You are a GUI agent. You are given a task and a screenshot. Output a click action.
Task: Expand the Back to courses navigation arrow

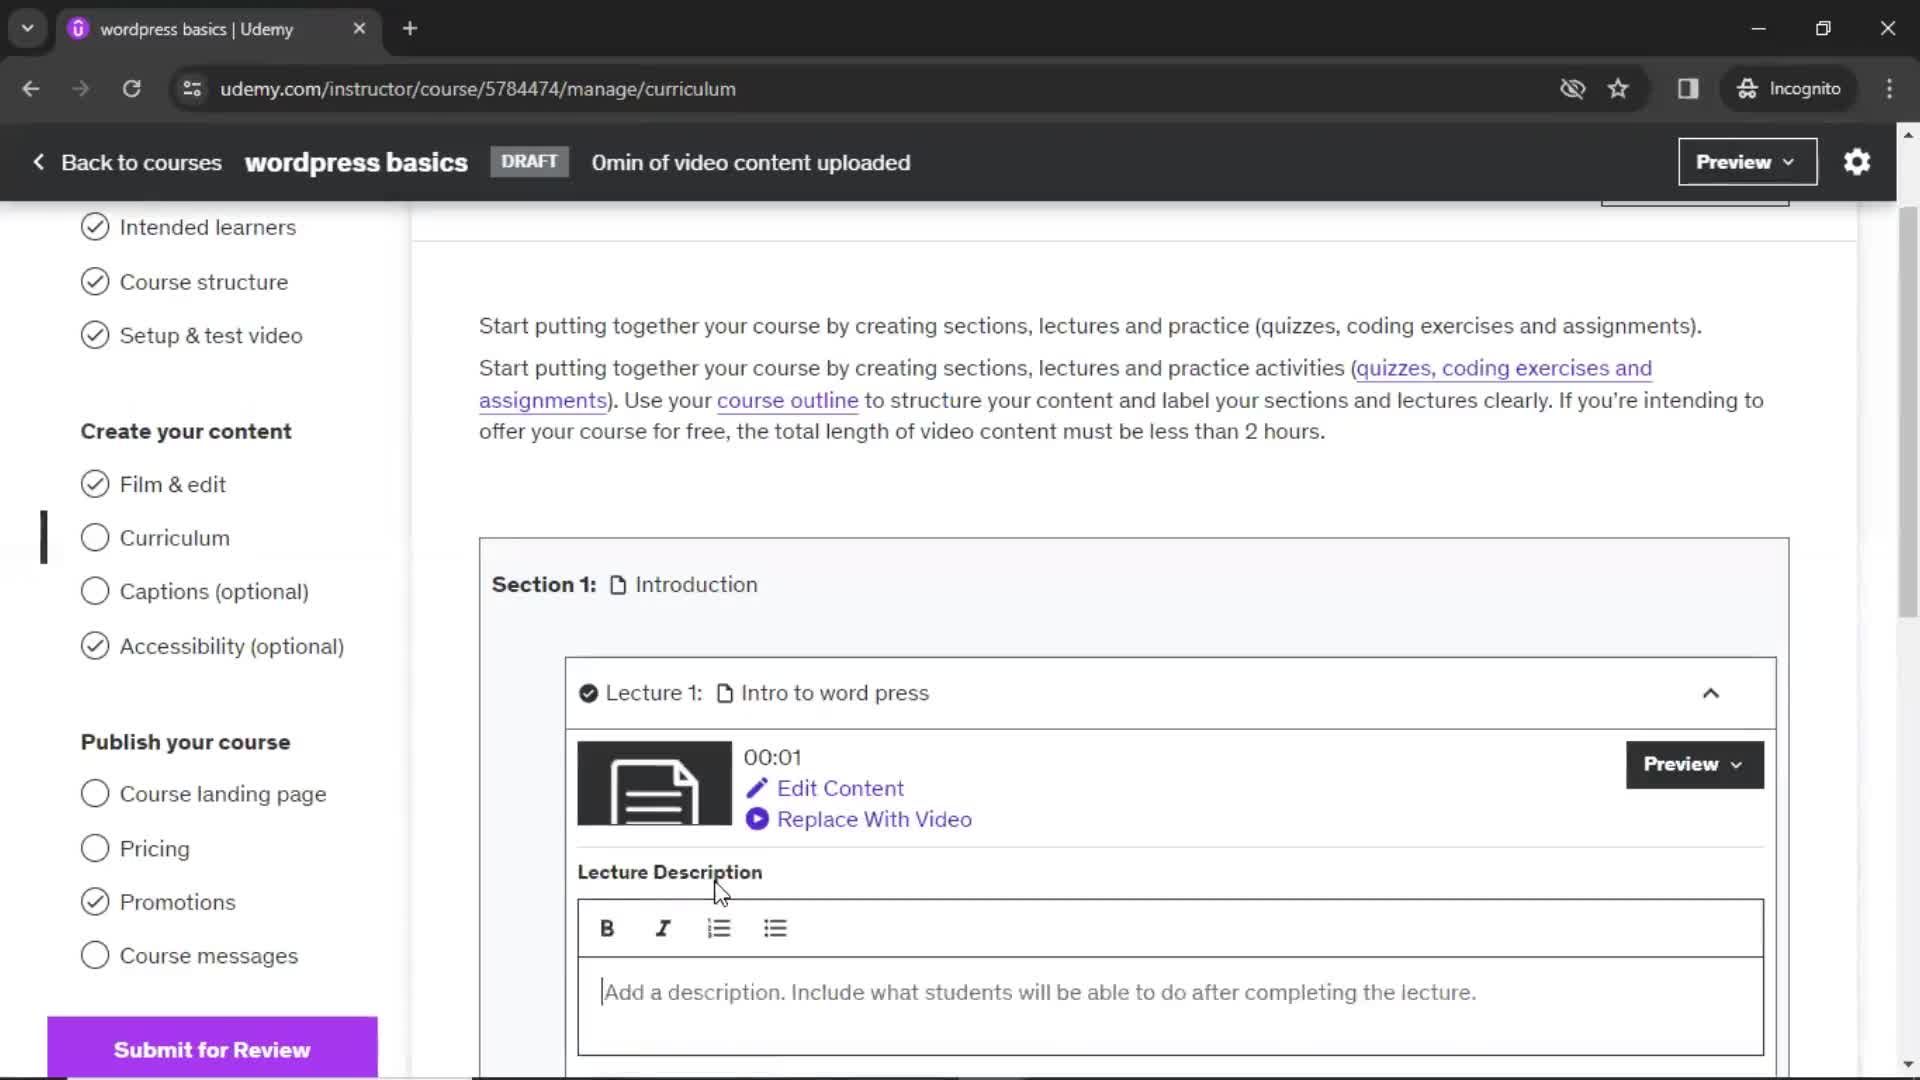pyautogui.click(x=38, y=161)
